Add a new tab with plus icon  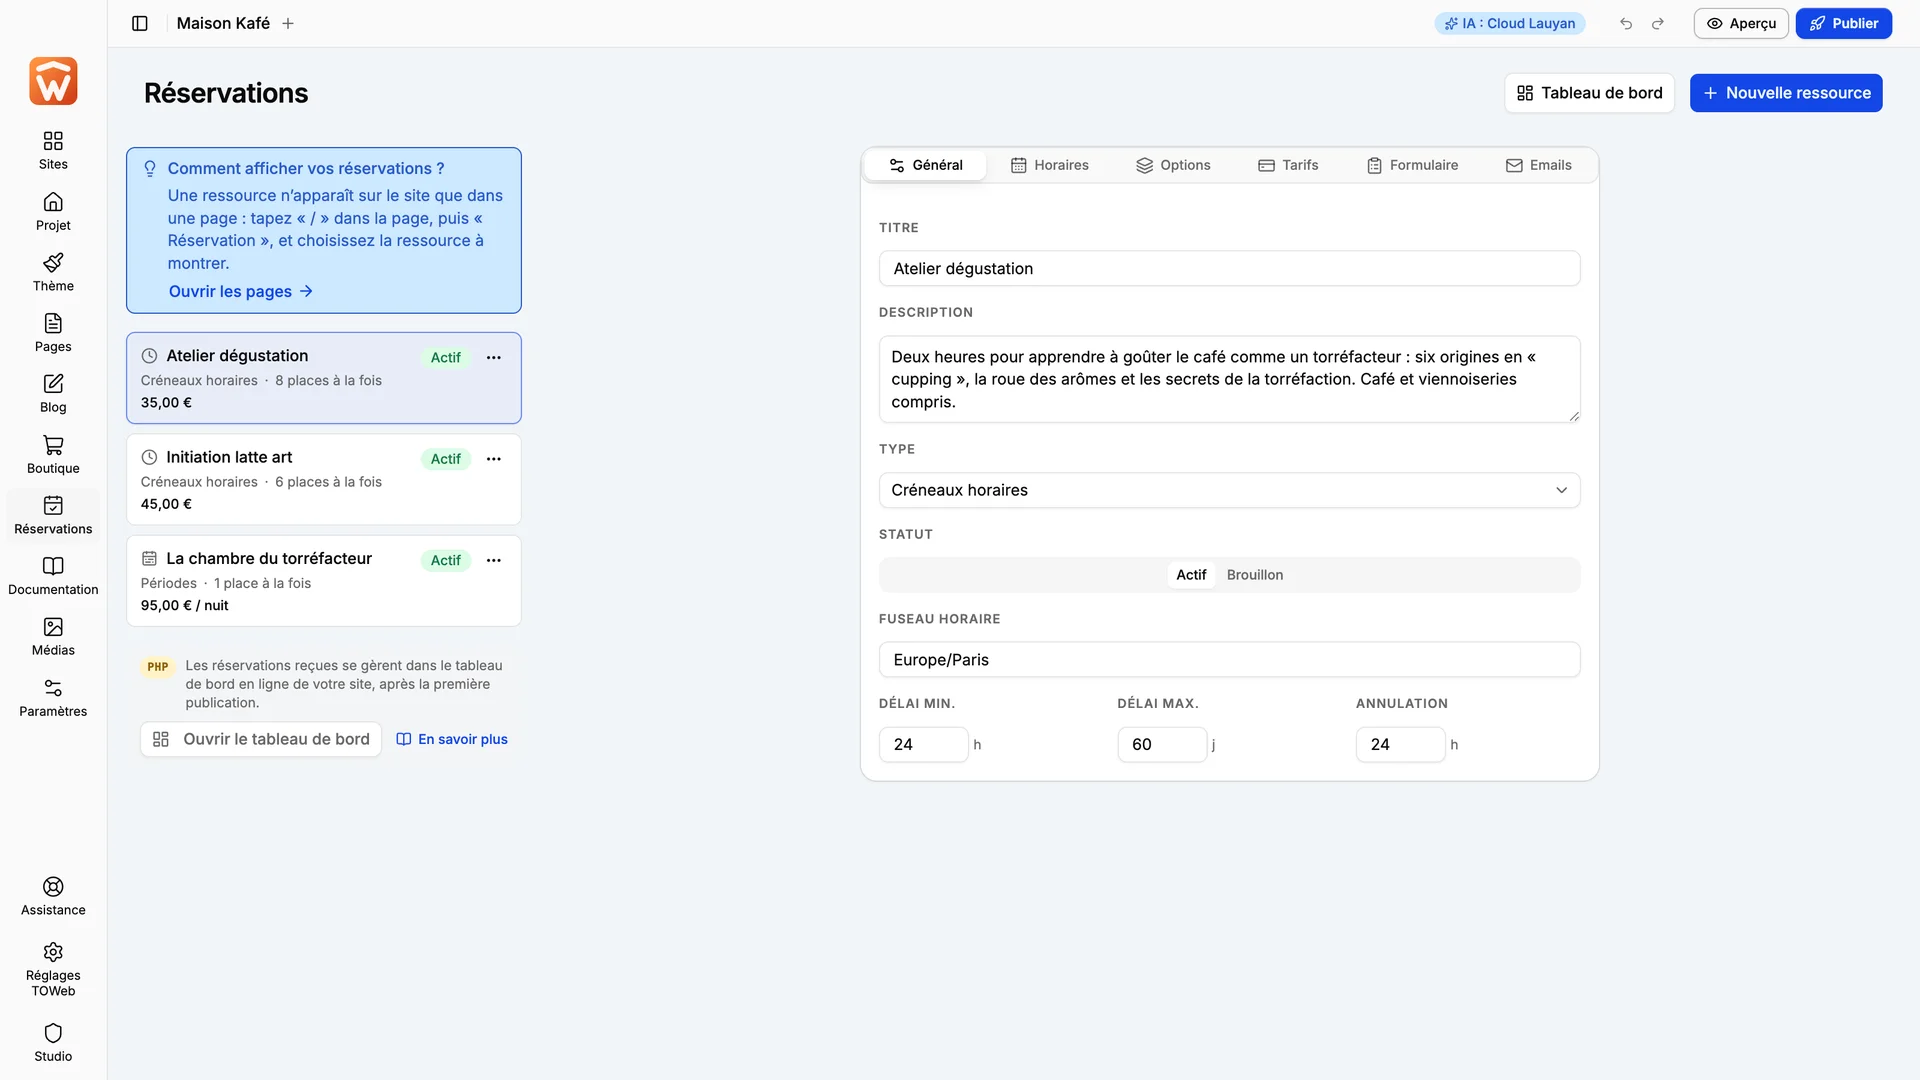(288, 23)
